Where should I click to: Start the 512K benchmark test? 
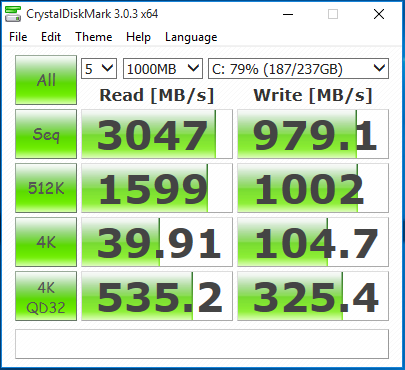pyautogui.click(x=46, y=188)
